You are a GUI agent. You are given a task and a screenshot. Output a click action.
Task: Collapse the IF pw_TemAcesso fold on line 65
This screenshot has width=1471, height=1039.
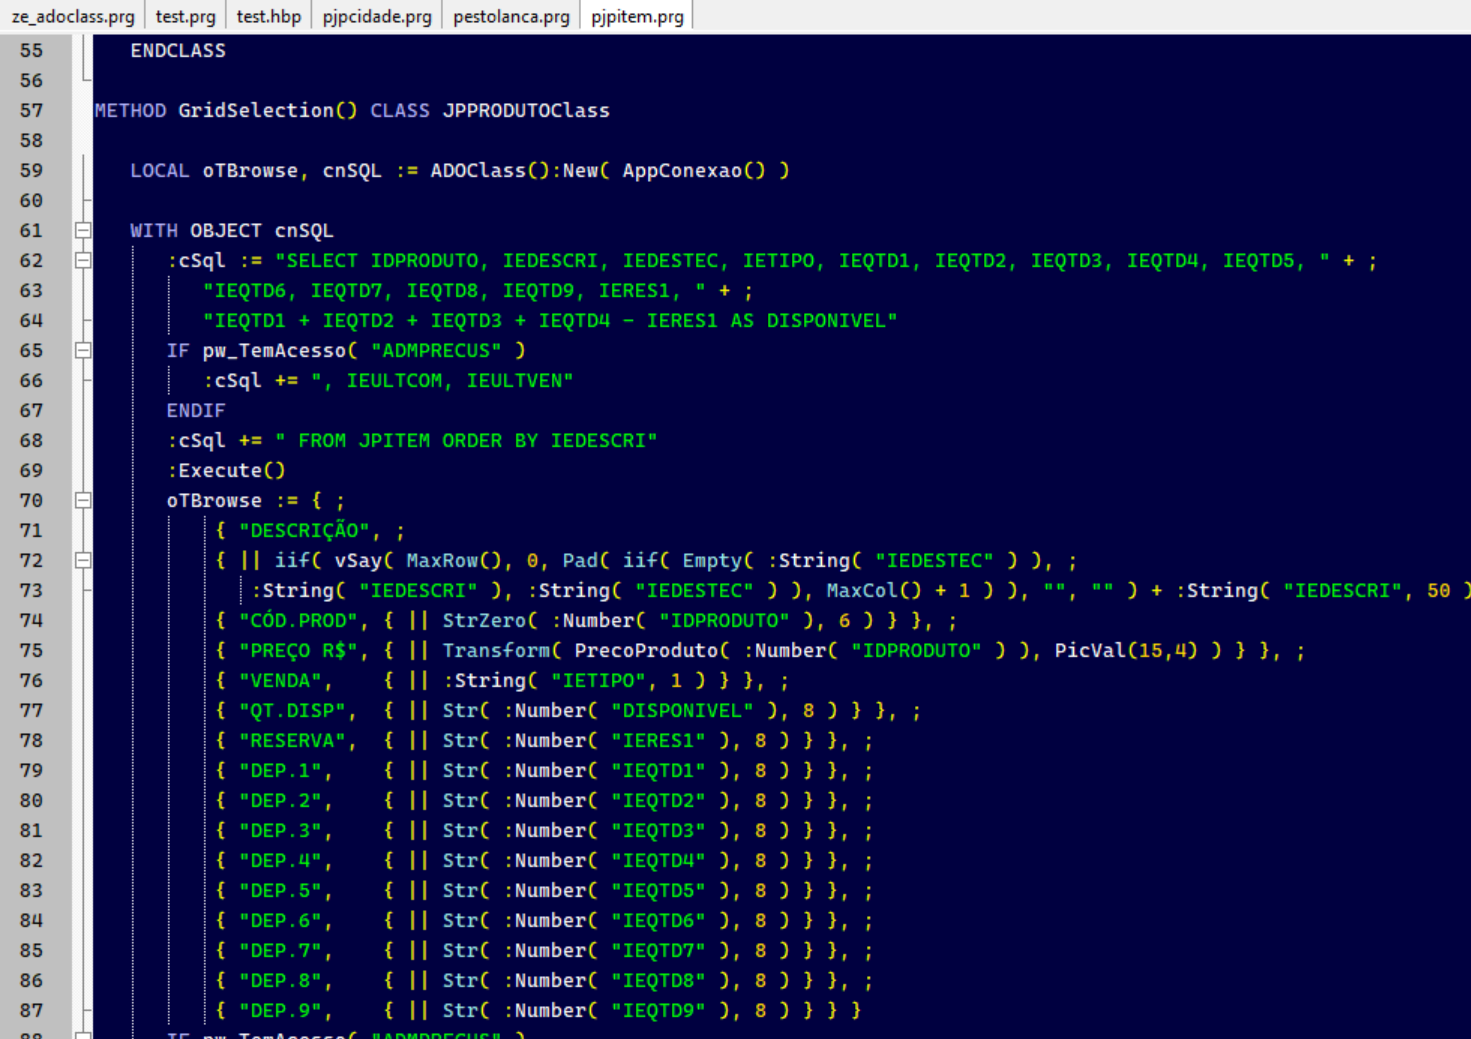point(83,350)
